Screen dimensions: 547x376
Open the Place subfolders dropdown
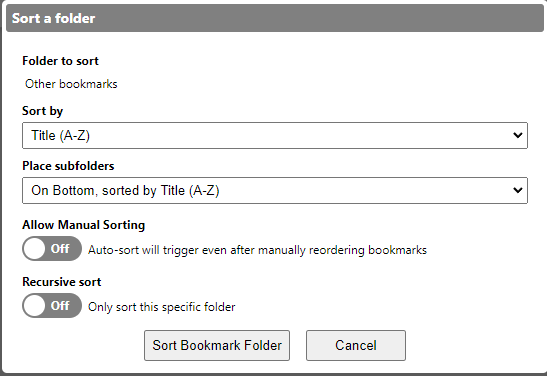(x=275, y=190)
